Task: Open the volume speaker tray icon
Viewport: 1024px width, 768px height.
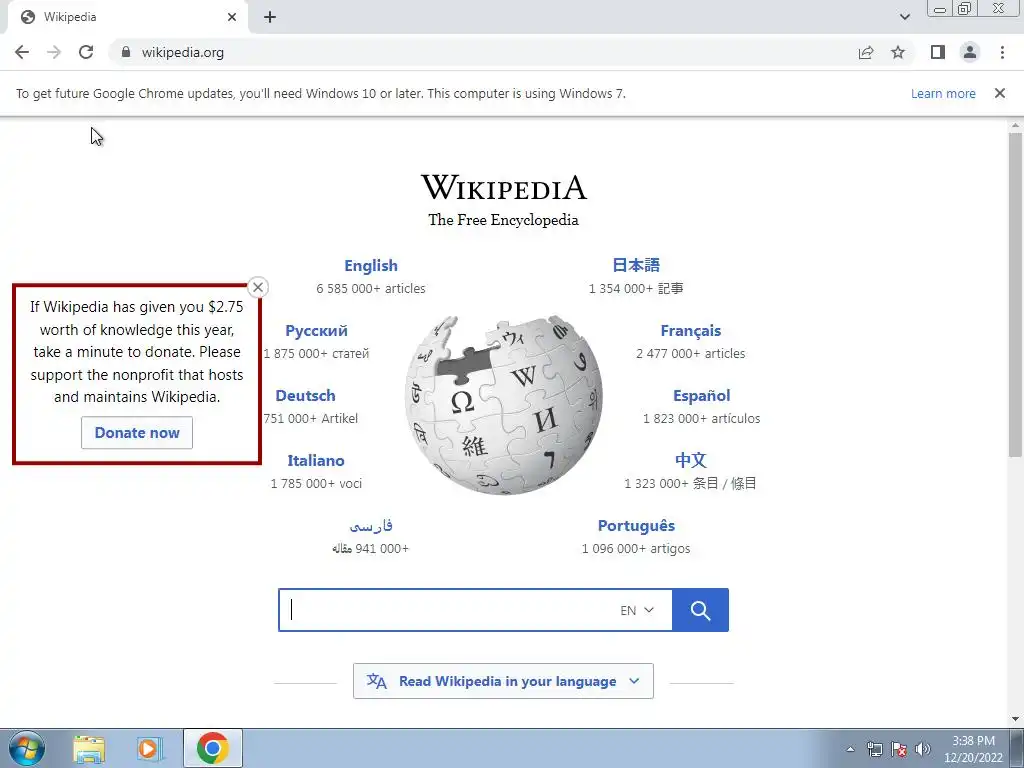Action: coord(923,749)
